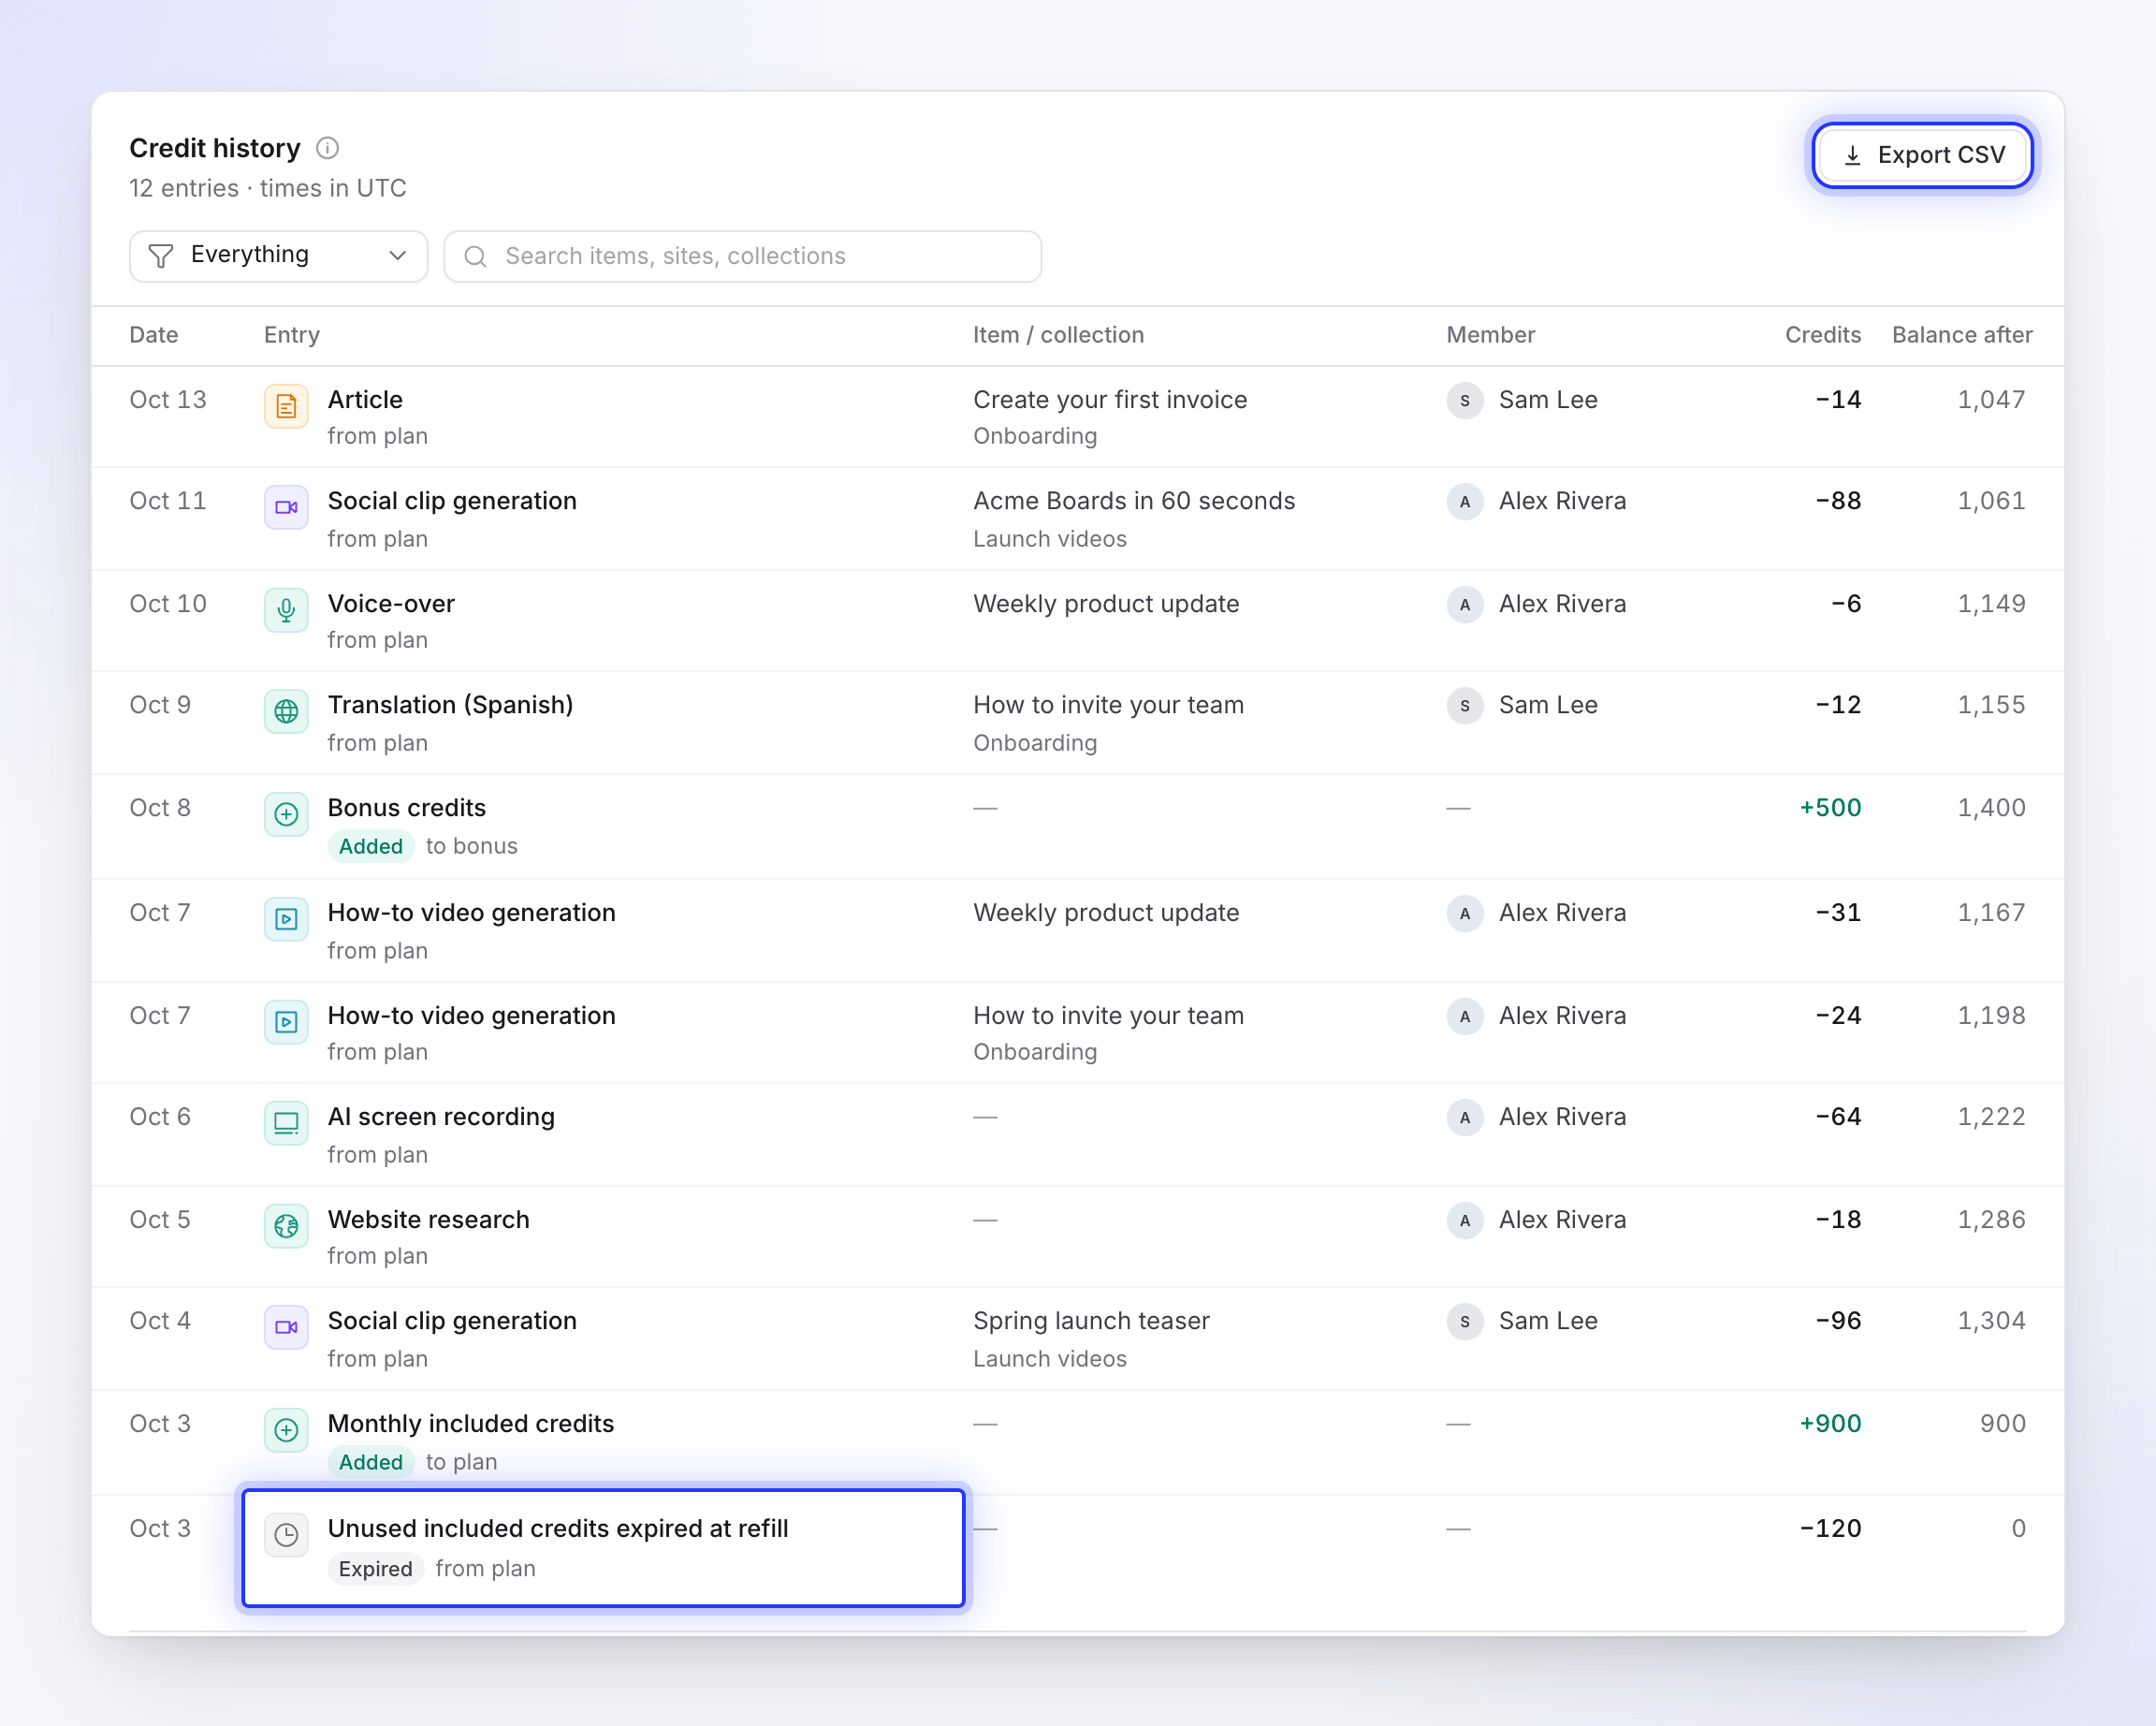Image resolution: width=2156 pixels, height=1726 pixels.
Task: Click the Social clip icon in Oct 11 row
Action: click(x=286, y=507)
